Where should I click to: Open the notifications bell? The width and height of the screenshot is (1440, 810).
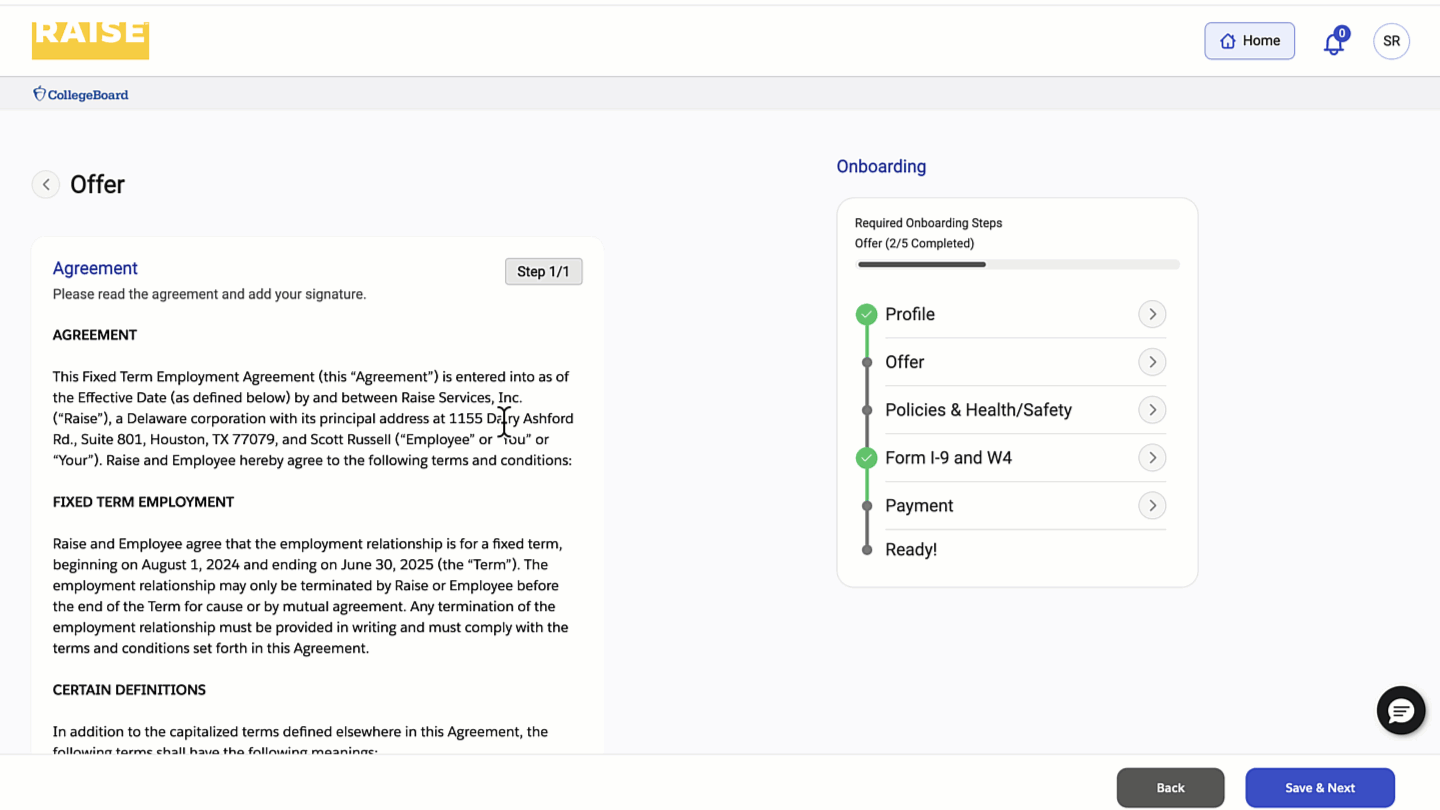tap(1333, 43)
